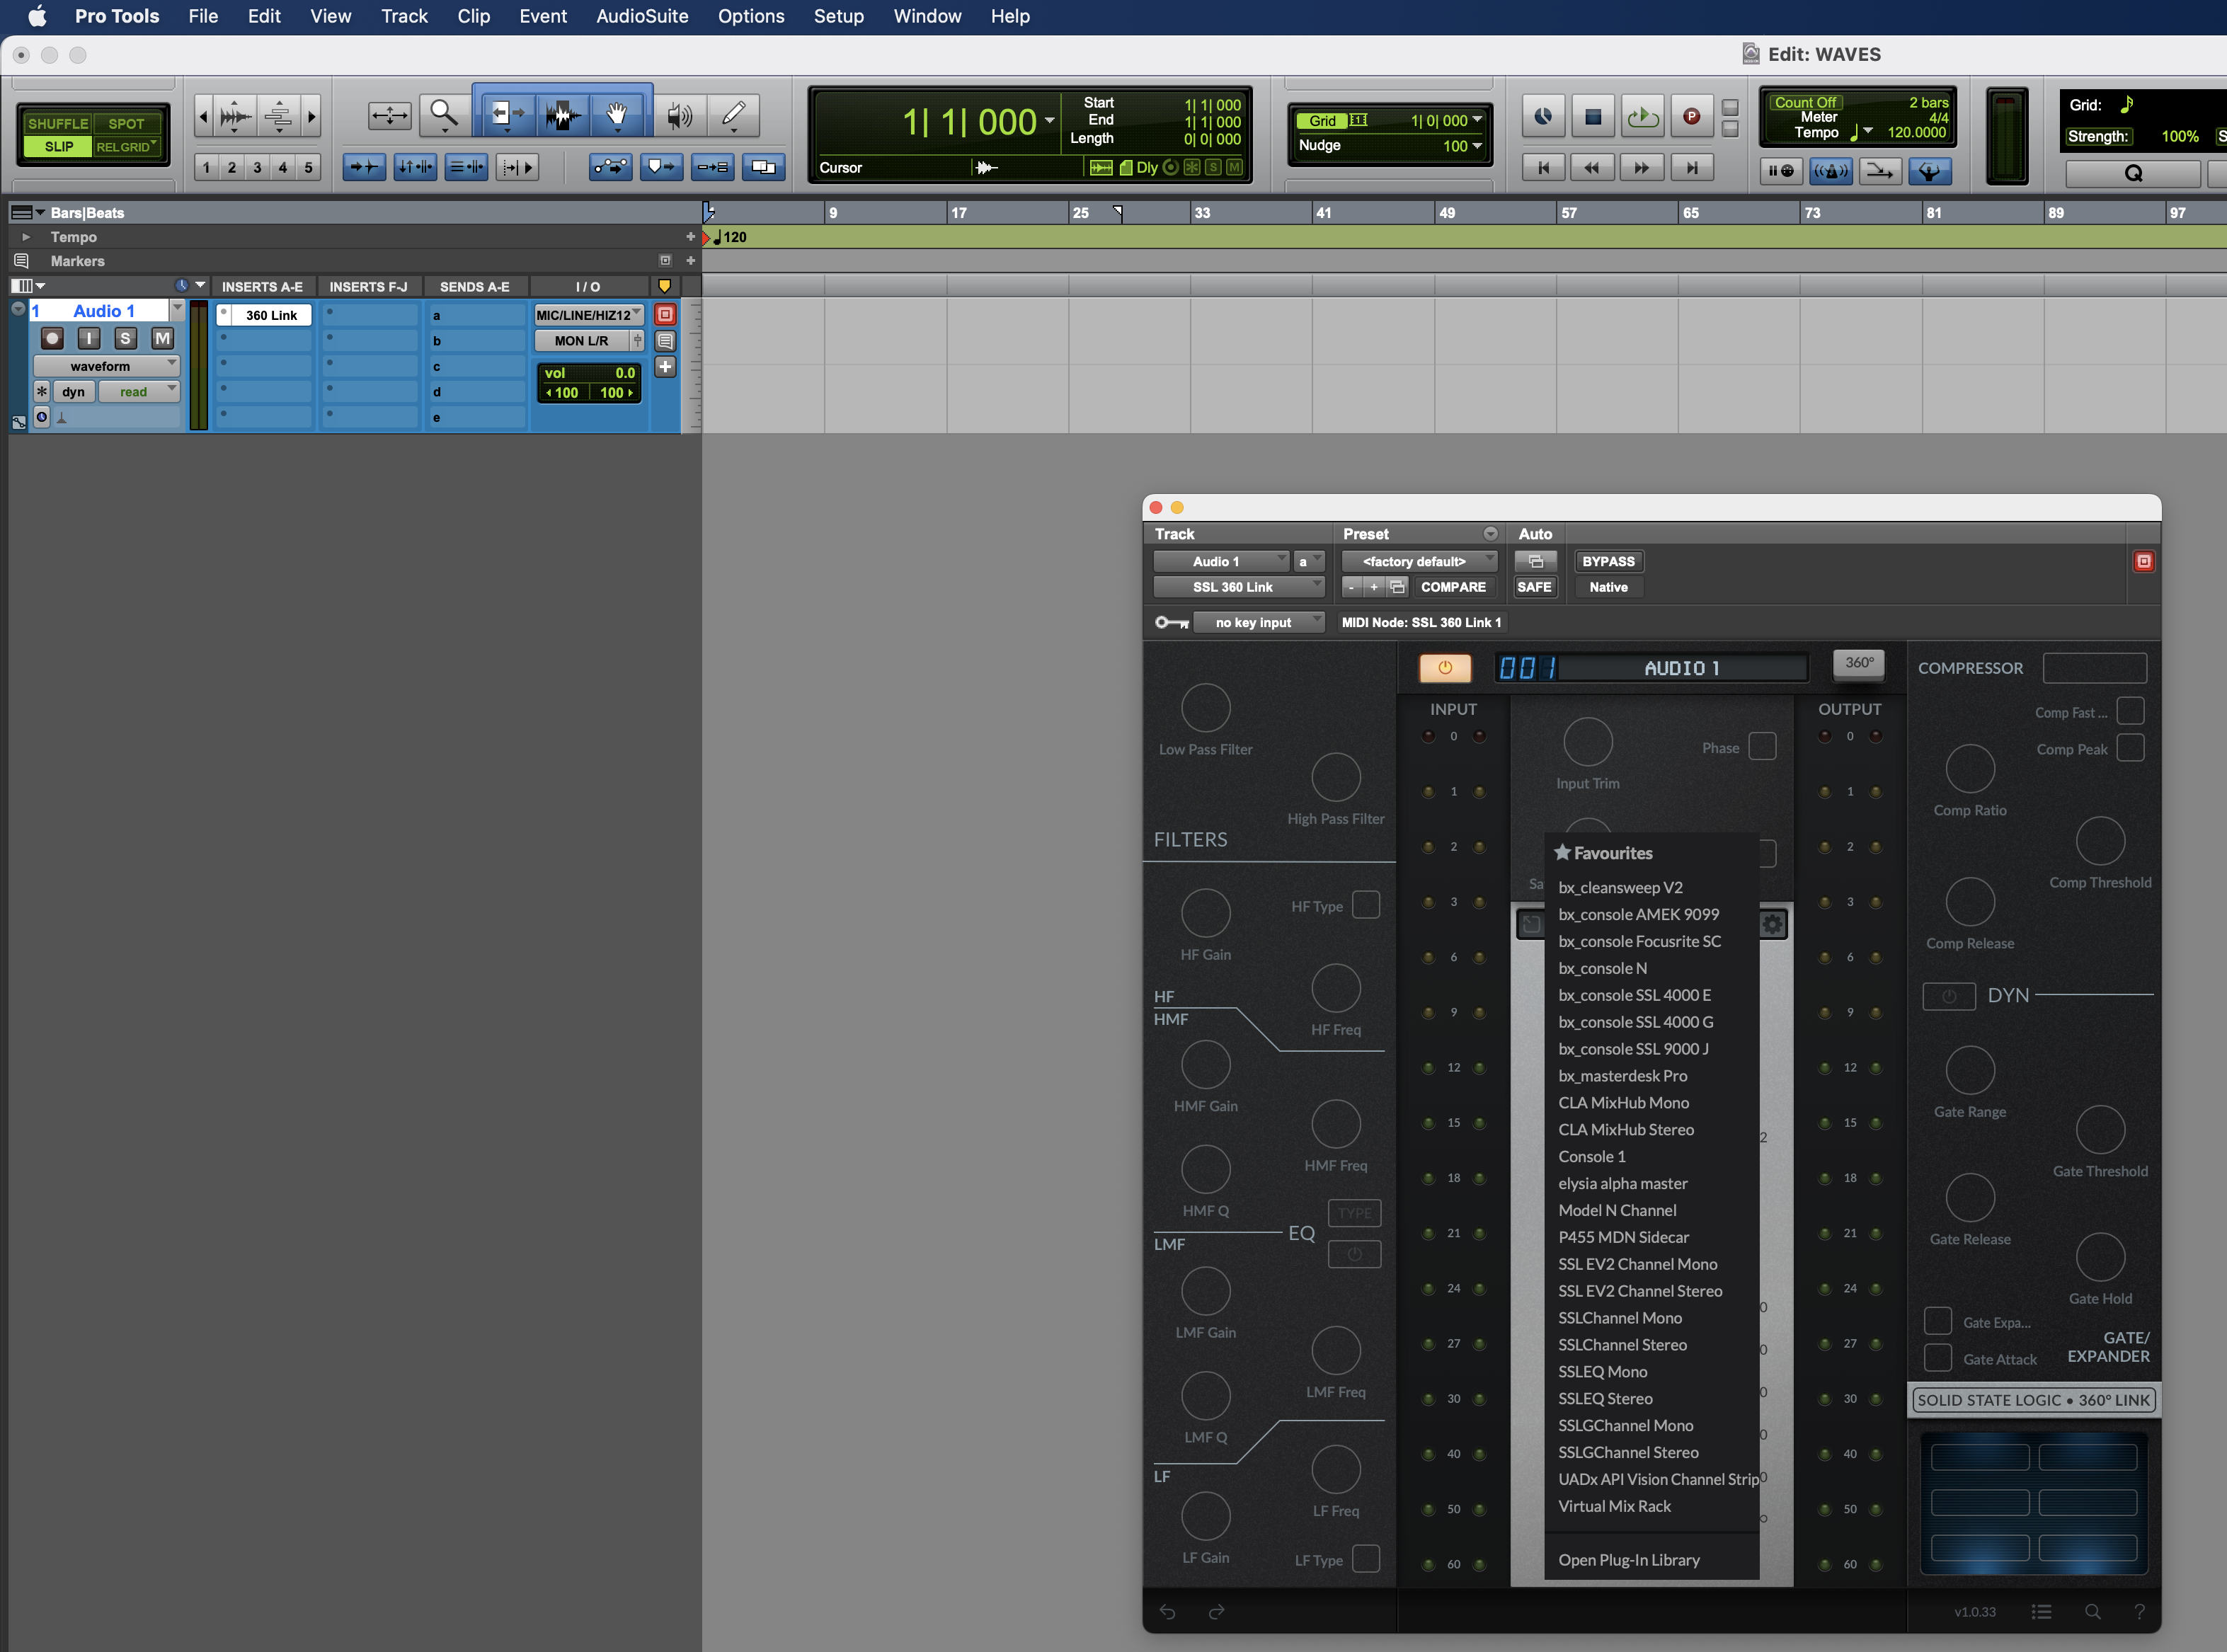Click the Stop transport button
2227x1652 pixels.
click(x=1593, y=117)
